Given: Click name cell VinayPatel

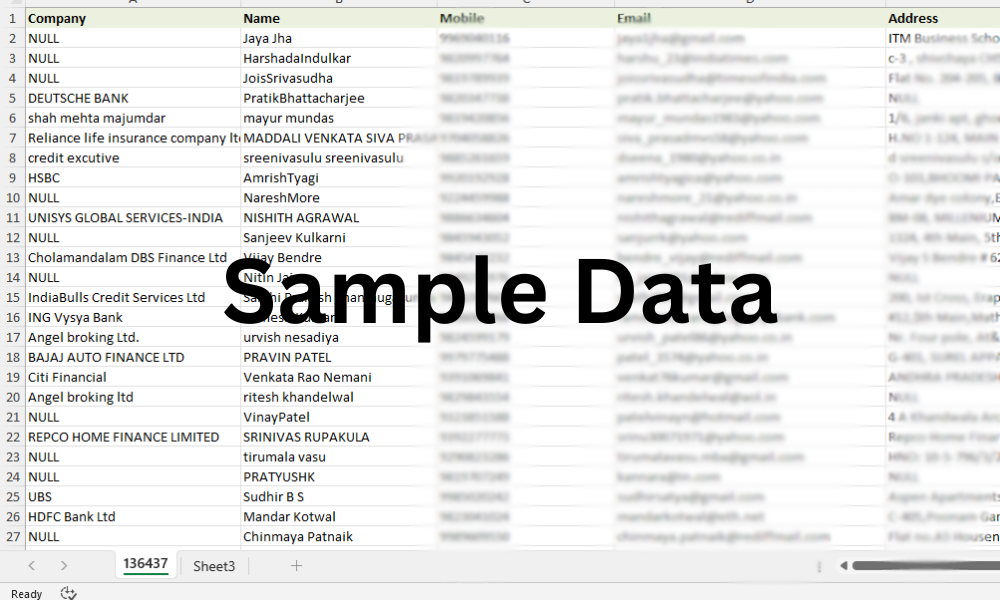Looking at the screenshot, I should [339, 417].
